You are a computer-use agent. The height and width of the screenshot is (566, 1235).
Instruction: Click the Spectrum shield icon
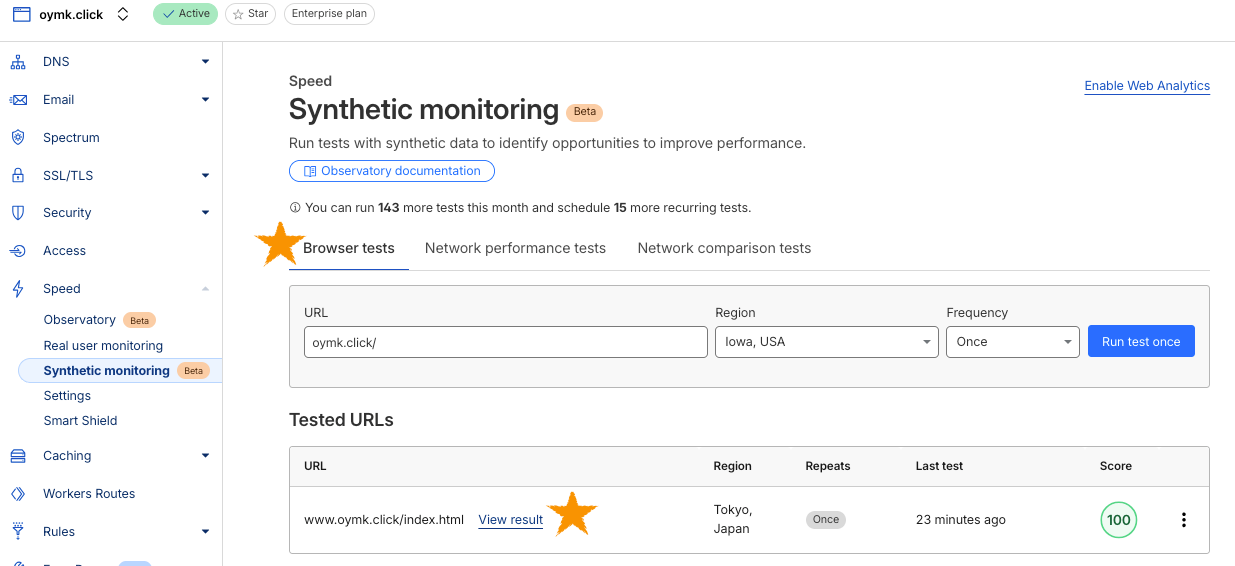pyautogui.click(x=18, y=138)
